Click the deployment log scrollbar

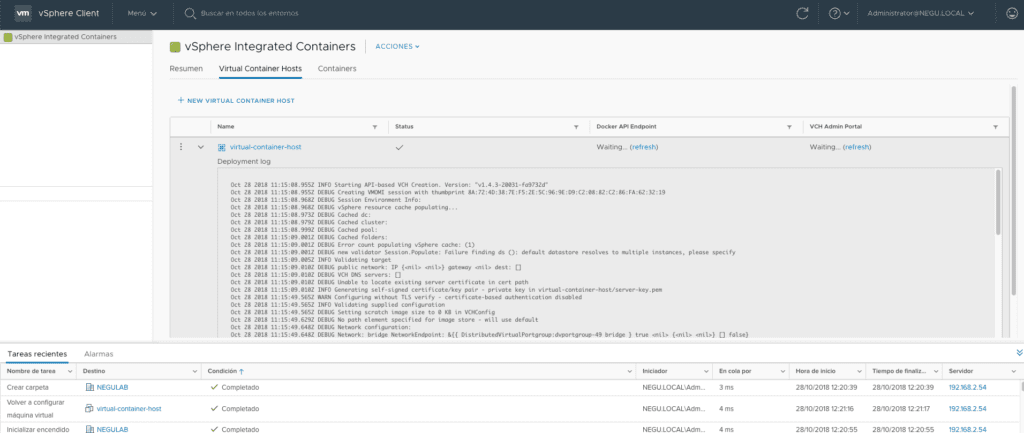coord(997,202)
